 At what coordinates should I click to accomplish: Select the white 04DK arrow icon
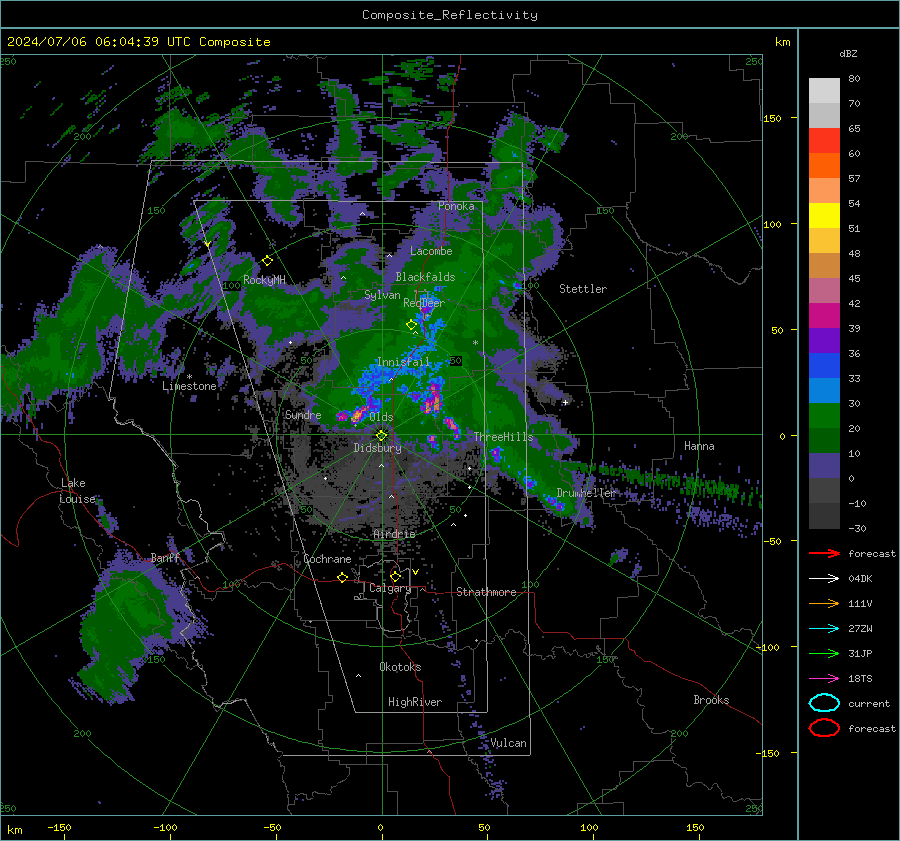(824, 579)
